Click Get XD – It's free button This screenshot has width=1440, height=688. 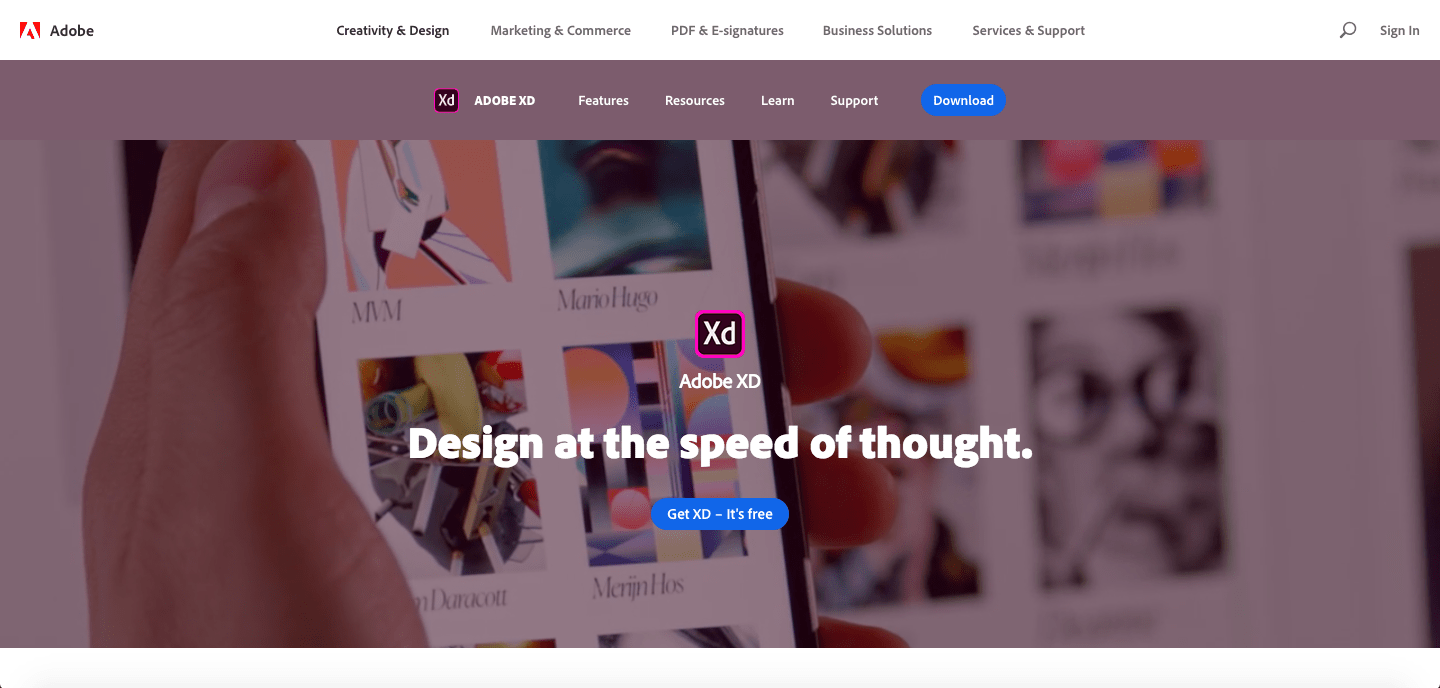720,514
